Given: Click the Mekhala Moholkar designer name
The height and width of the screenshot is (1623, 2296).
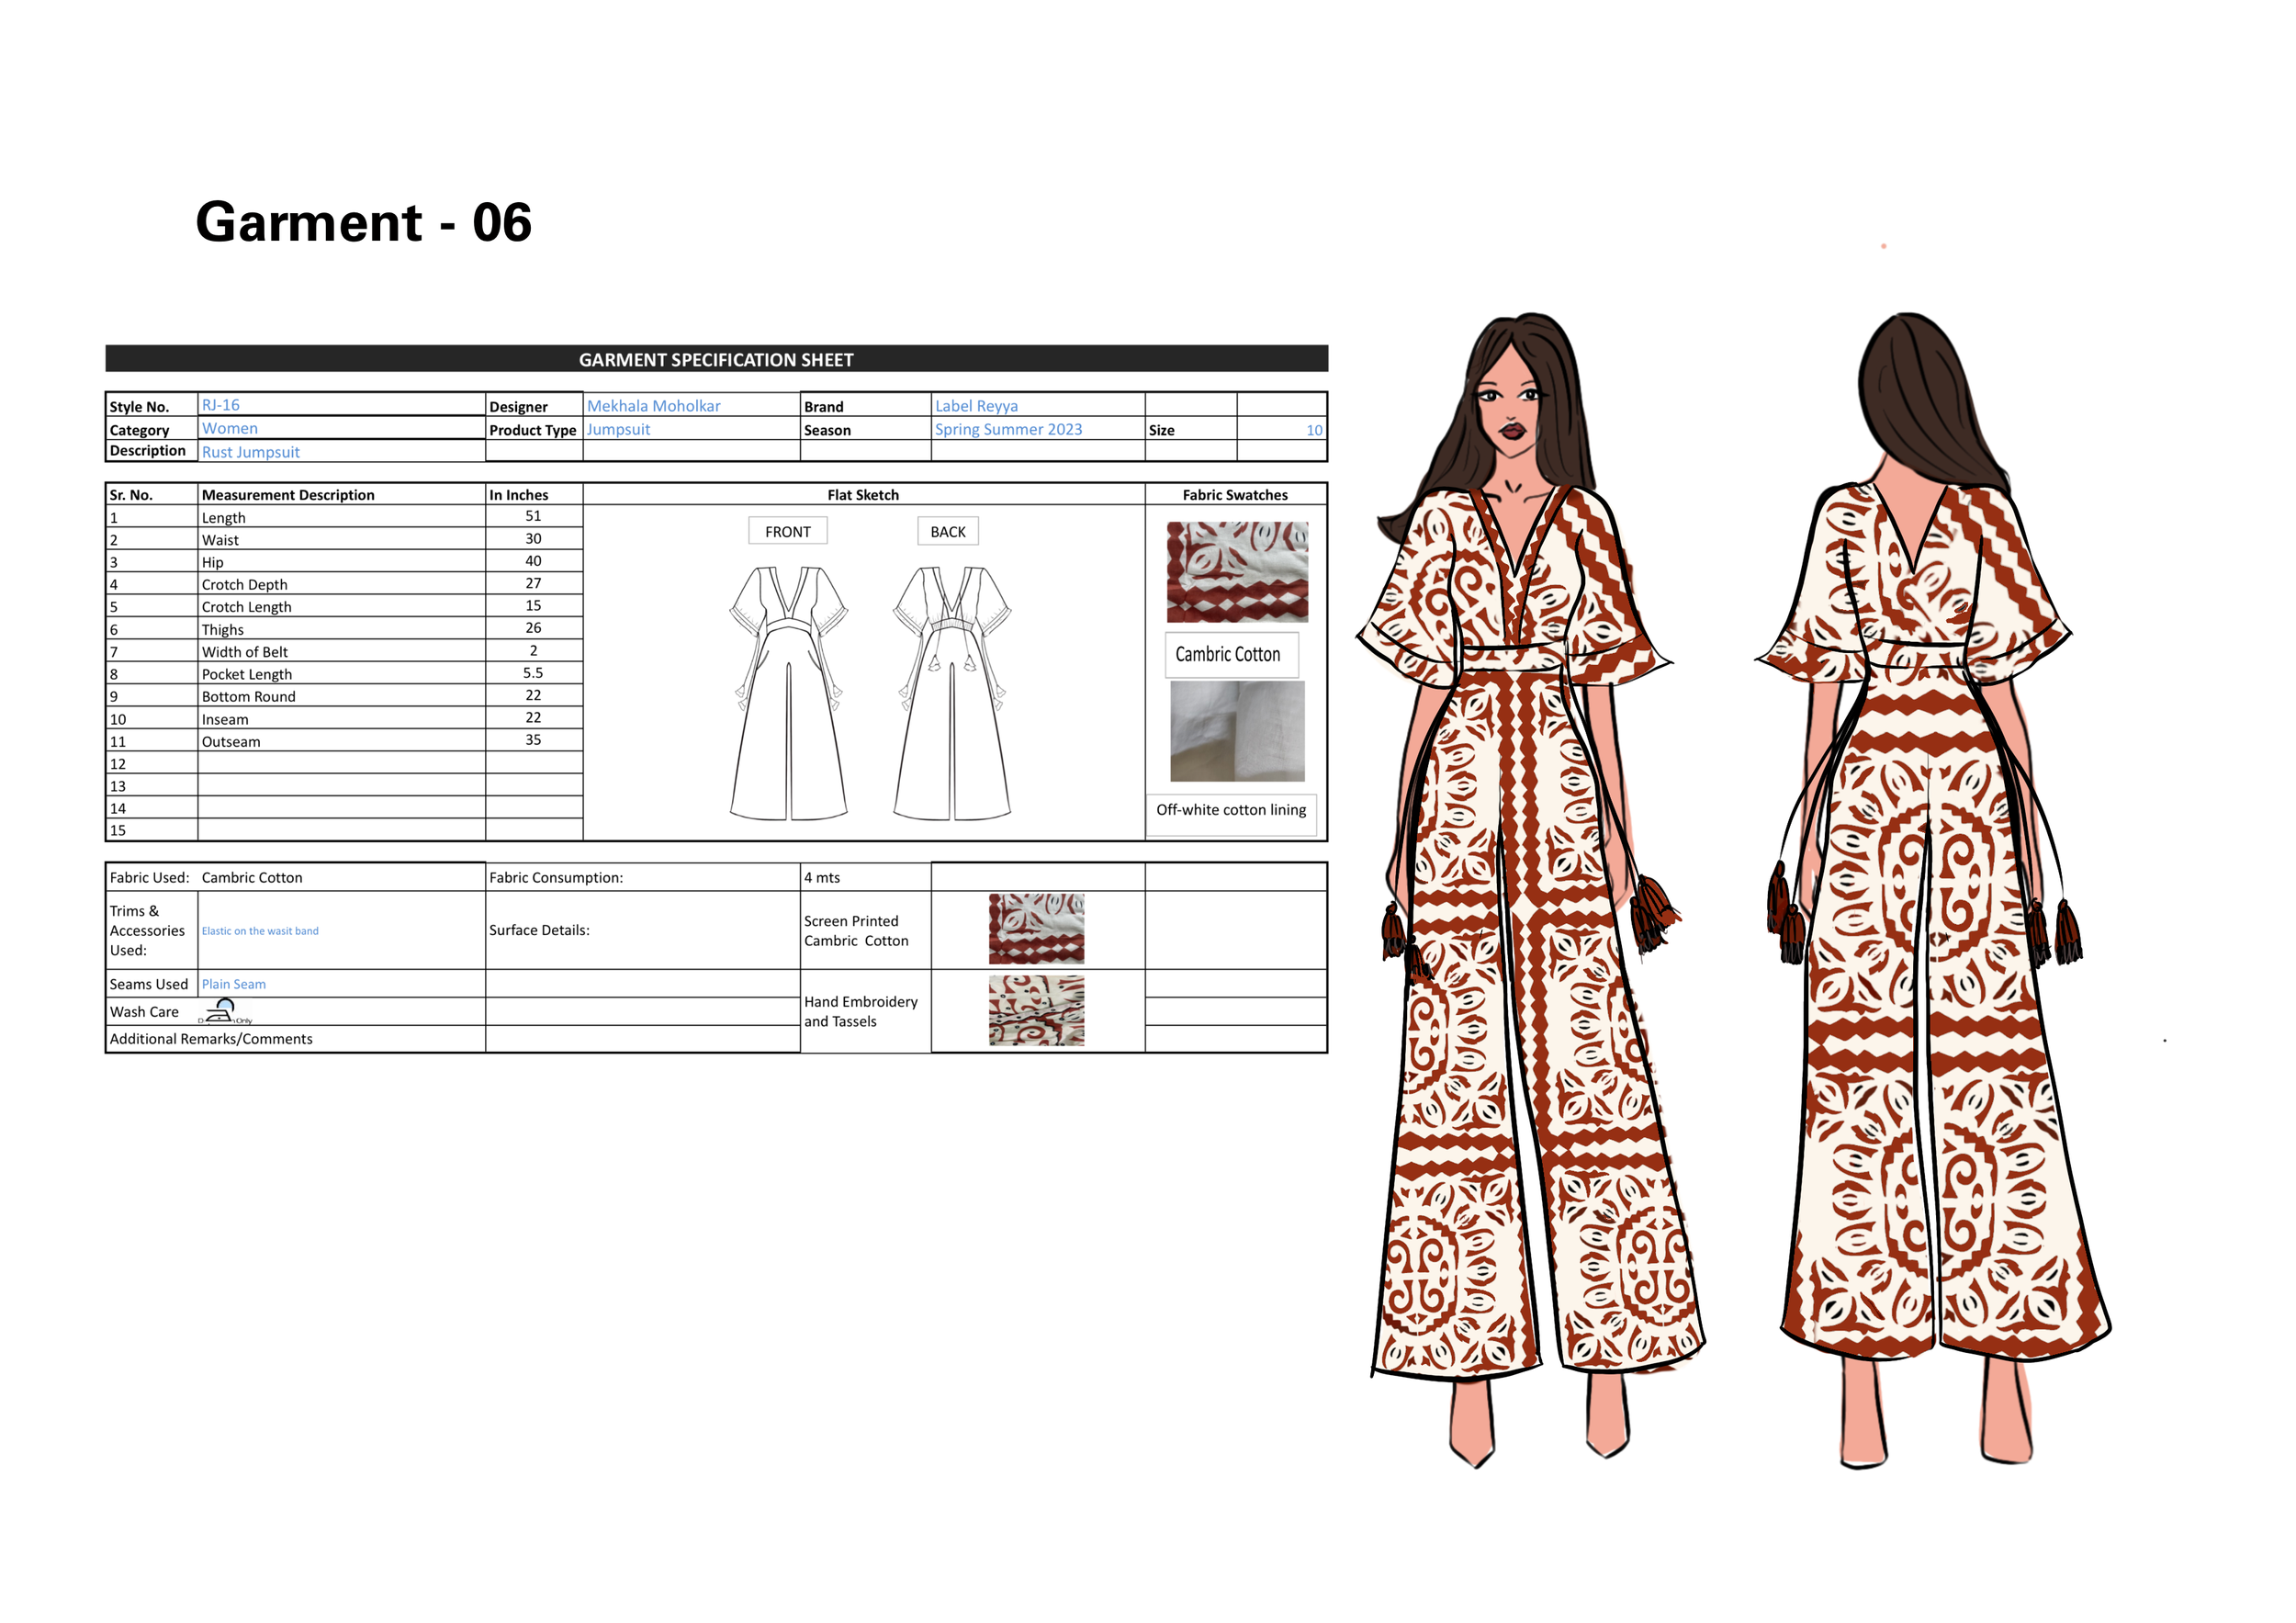Looking at the screenshot, I should [x=653, y=405].
